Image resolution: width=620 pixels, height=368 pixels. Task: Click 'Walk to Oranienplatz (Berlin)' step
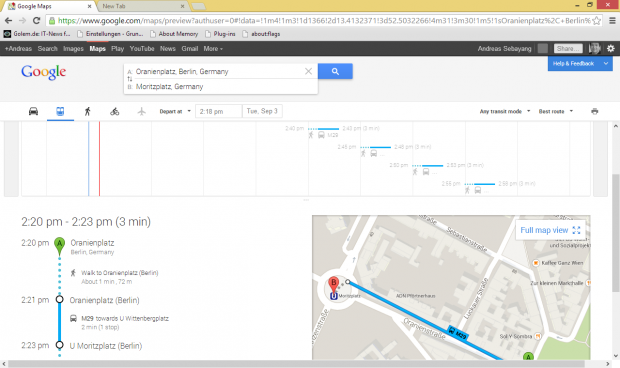pos(119,273)
